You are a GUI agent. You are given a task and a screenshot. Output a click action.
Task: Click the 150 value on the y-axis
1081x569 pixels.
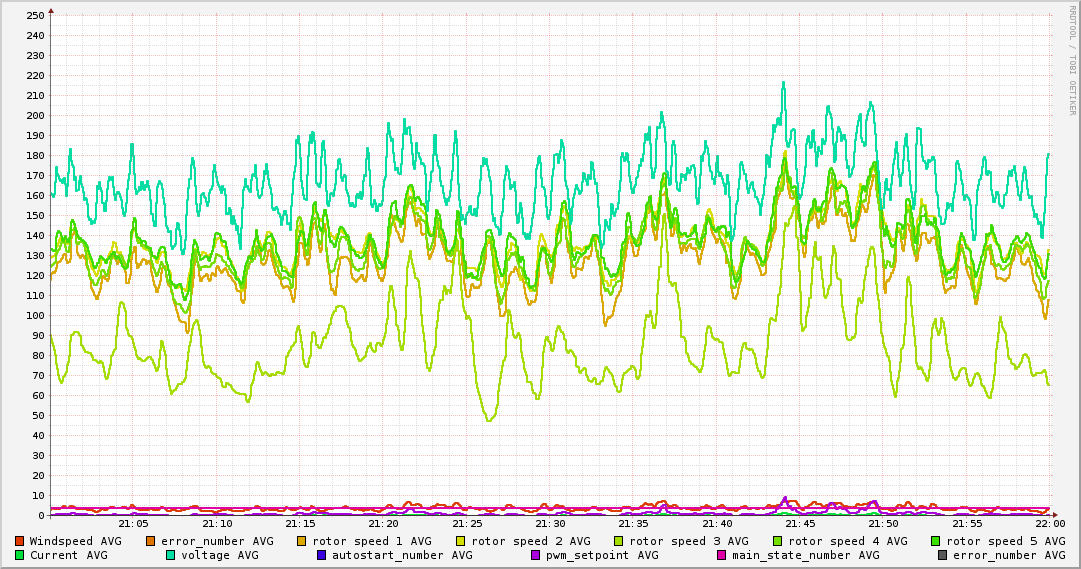pyautogui.click(x=35, y=216)
